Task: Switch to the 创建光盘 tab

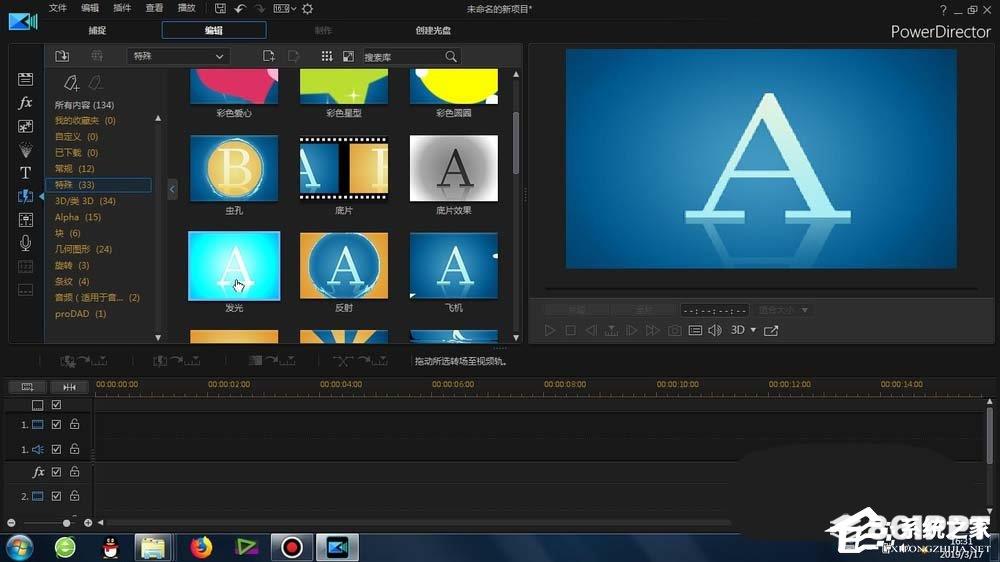Action: click(x=433, y=30)
